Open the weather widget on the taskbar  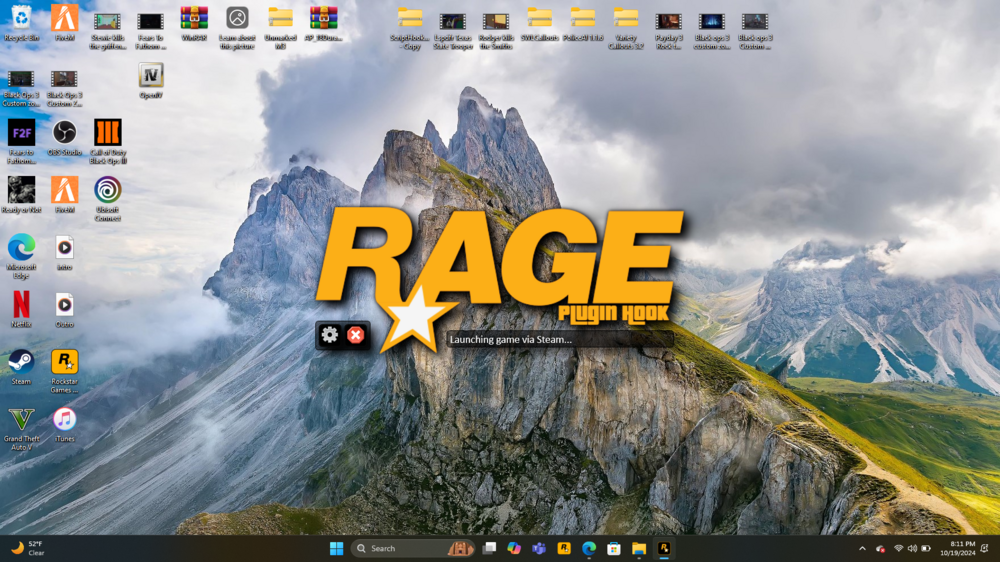coord(27,549)
